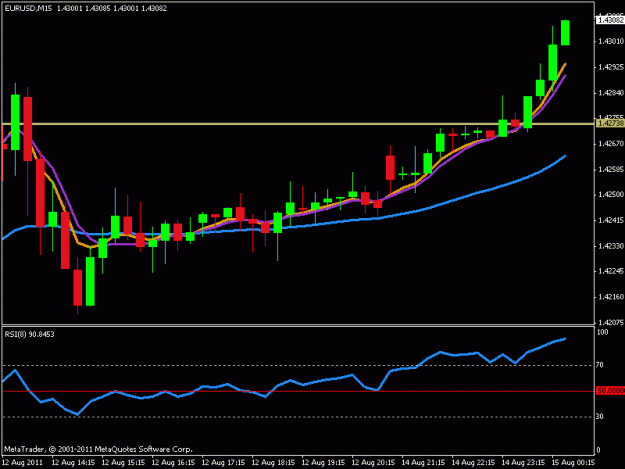Click the last green candle at chart top right
Image resolution: width=625 pixels, height=469 pixels.
565,32
